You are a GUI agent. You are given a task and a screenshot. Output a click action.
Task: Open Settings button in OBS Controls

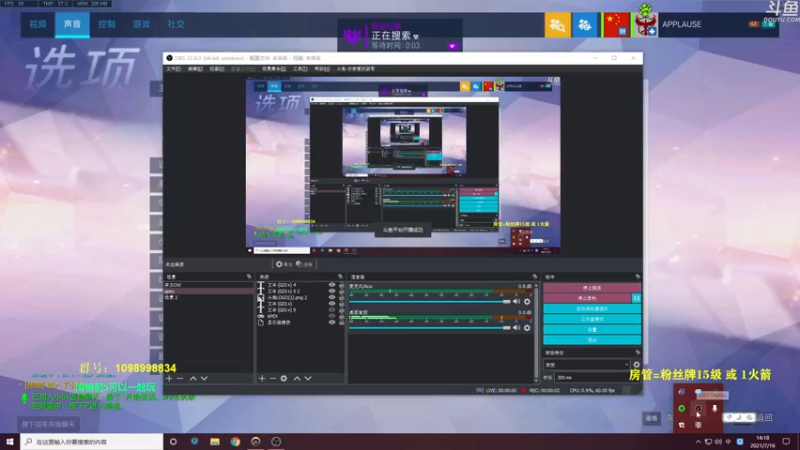coord(592,330)
